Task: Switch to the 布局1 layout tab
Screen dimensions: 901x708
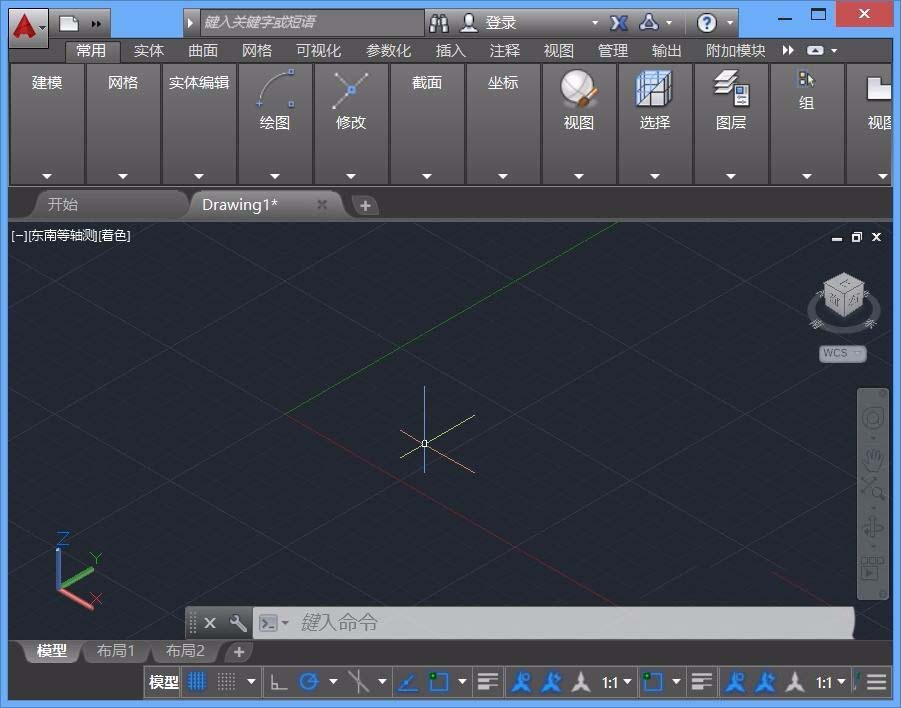Action: click(115, 651)
